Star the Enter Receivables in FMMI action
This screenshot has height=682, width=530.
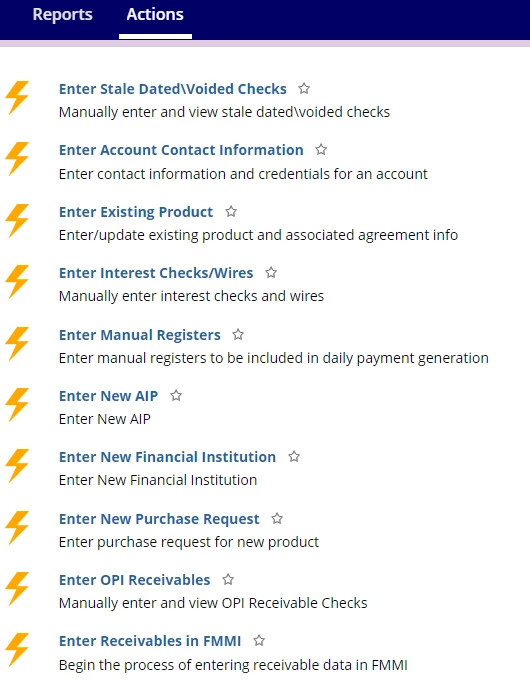(x=259, y=641)
